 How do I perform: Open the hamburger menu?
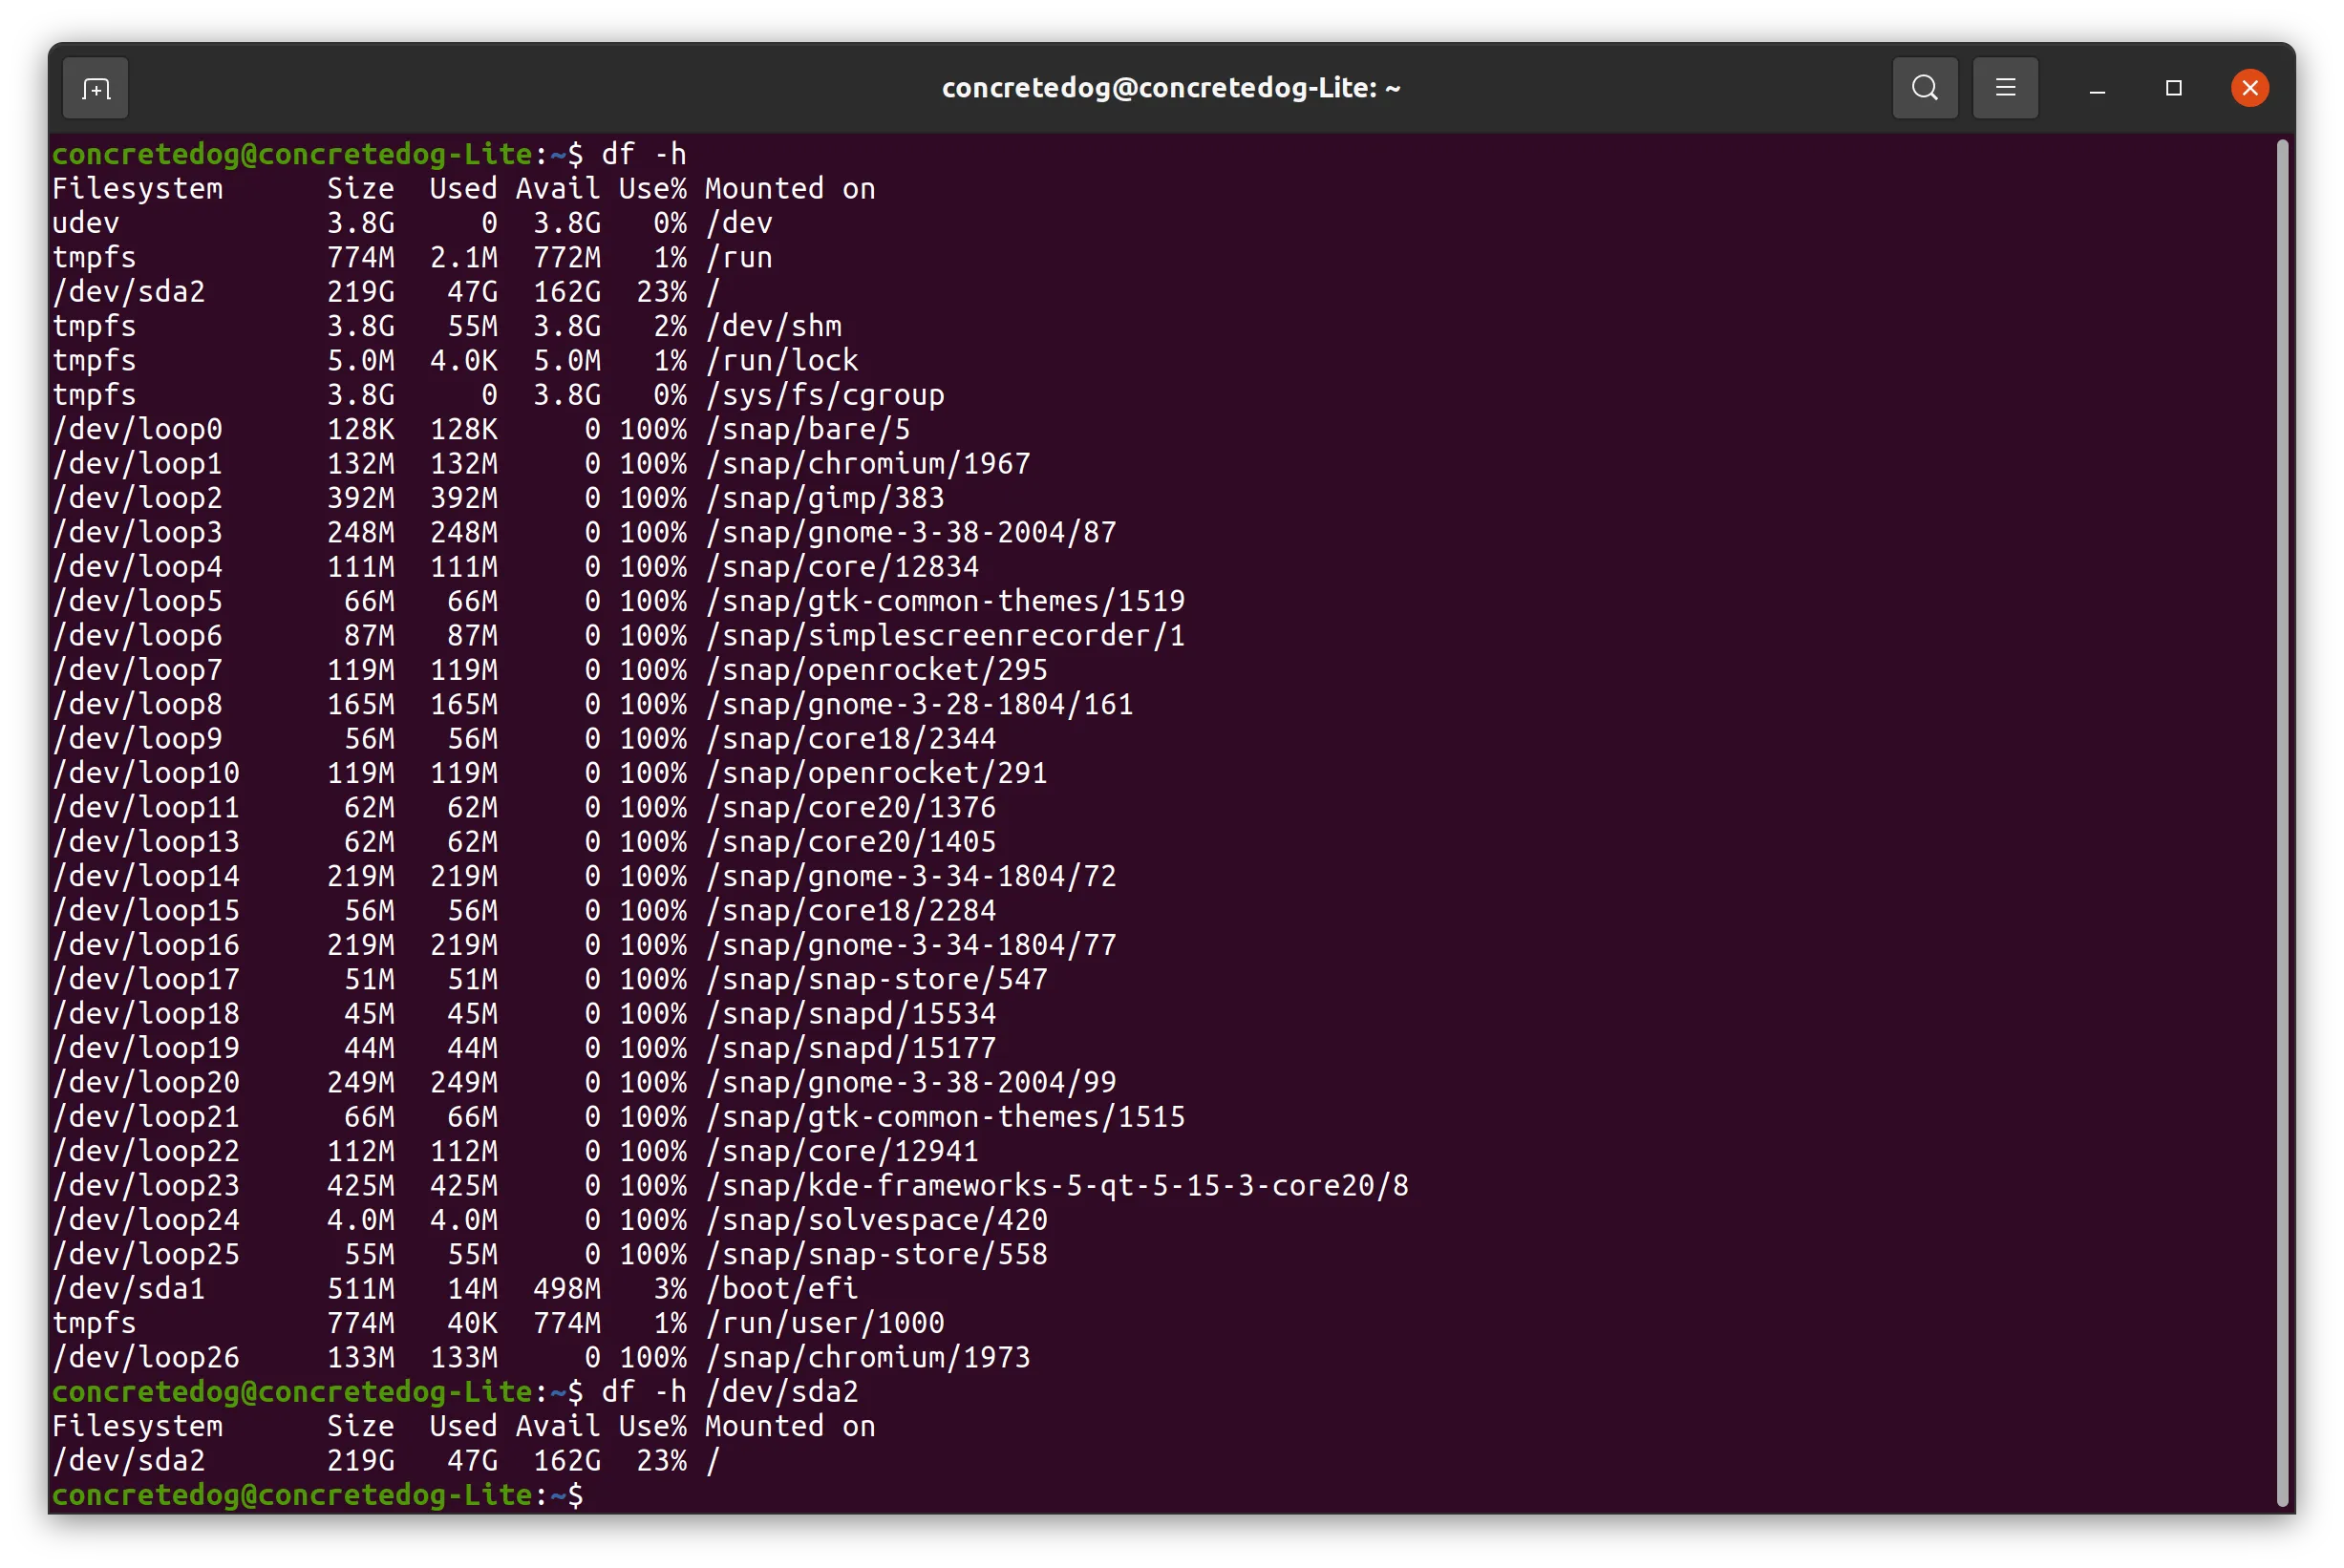point(2004,88)
